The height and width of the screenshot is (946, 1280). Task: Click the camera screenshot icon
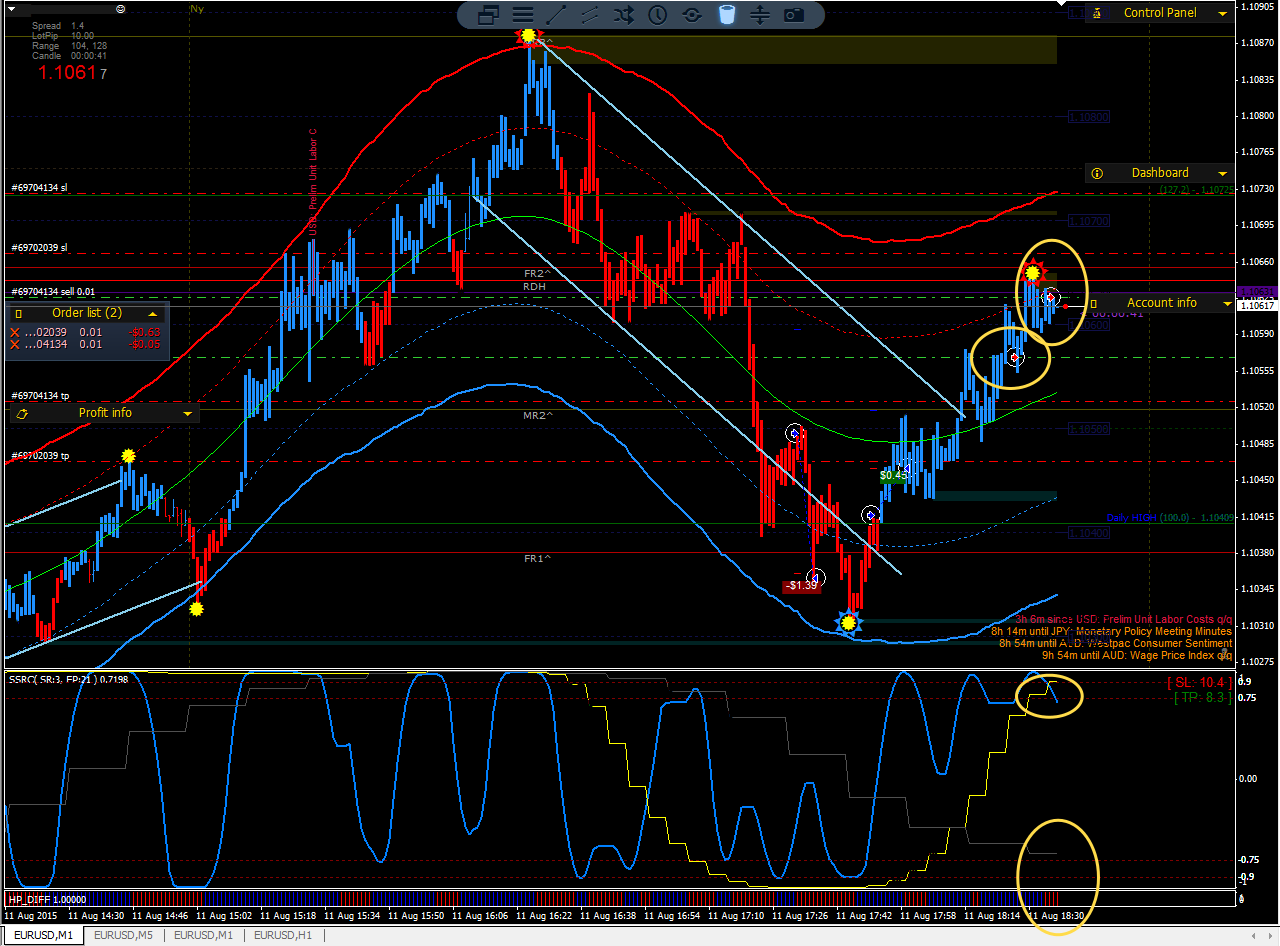[794, 15]
